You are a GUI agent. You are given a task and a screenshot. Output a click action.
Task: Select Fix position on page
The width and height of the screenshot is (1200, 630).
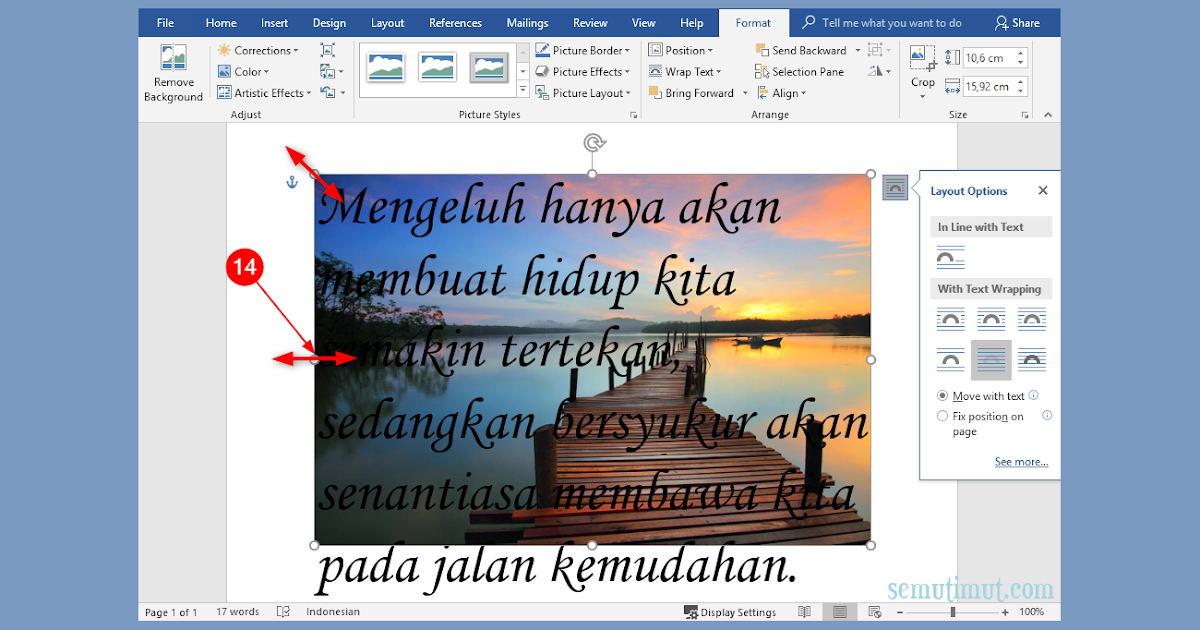[x=942, y=415]
